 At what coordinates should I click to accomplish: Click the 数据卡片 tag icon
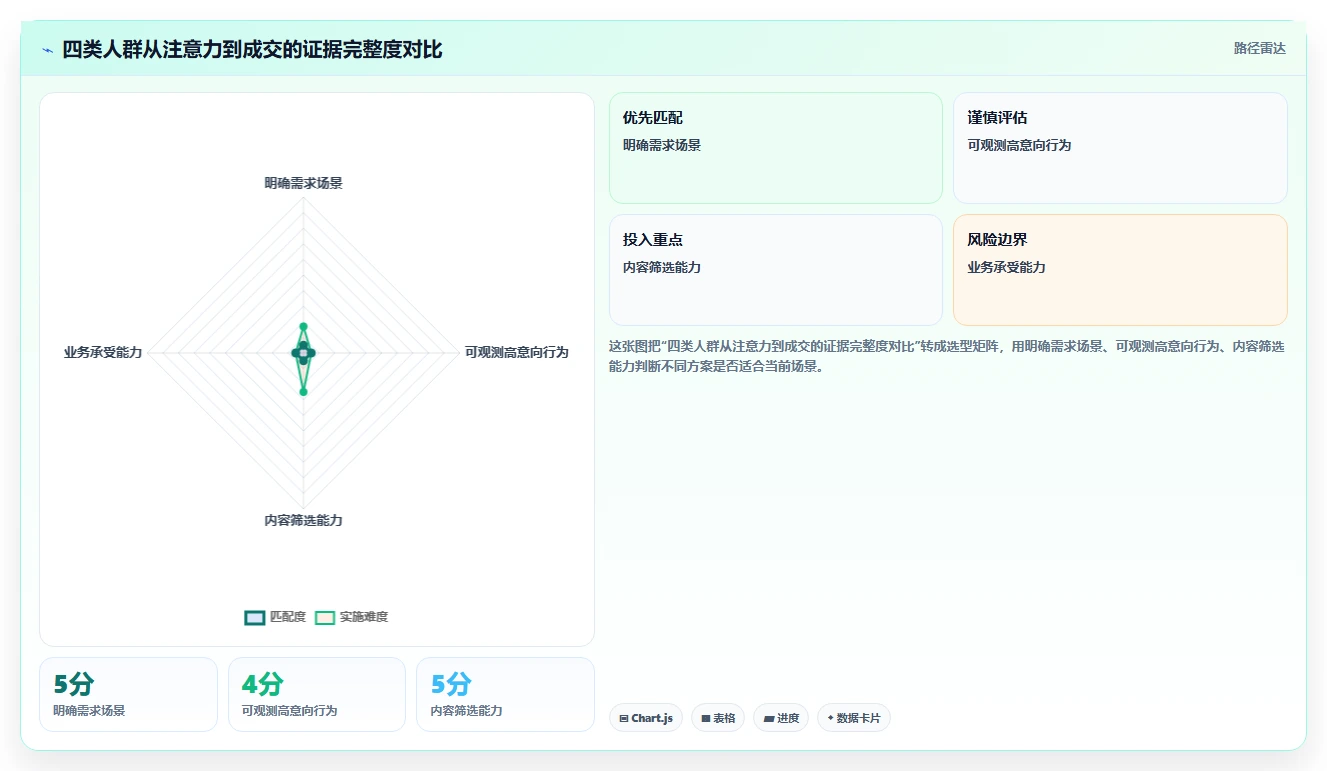click(831, 718)
